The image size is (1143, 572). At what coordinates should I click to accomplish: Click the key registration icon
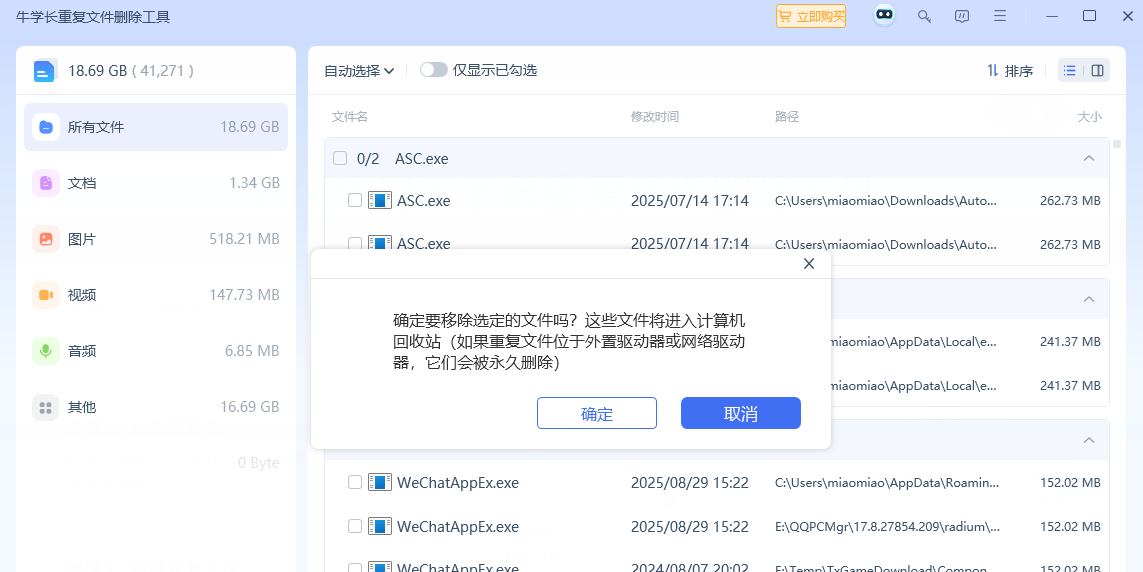pyautogui.click(x=925, y=16)
